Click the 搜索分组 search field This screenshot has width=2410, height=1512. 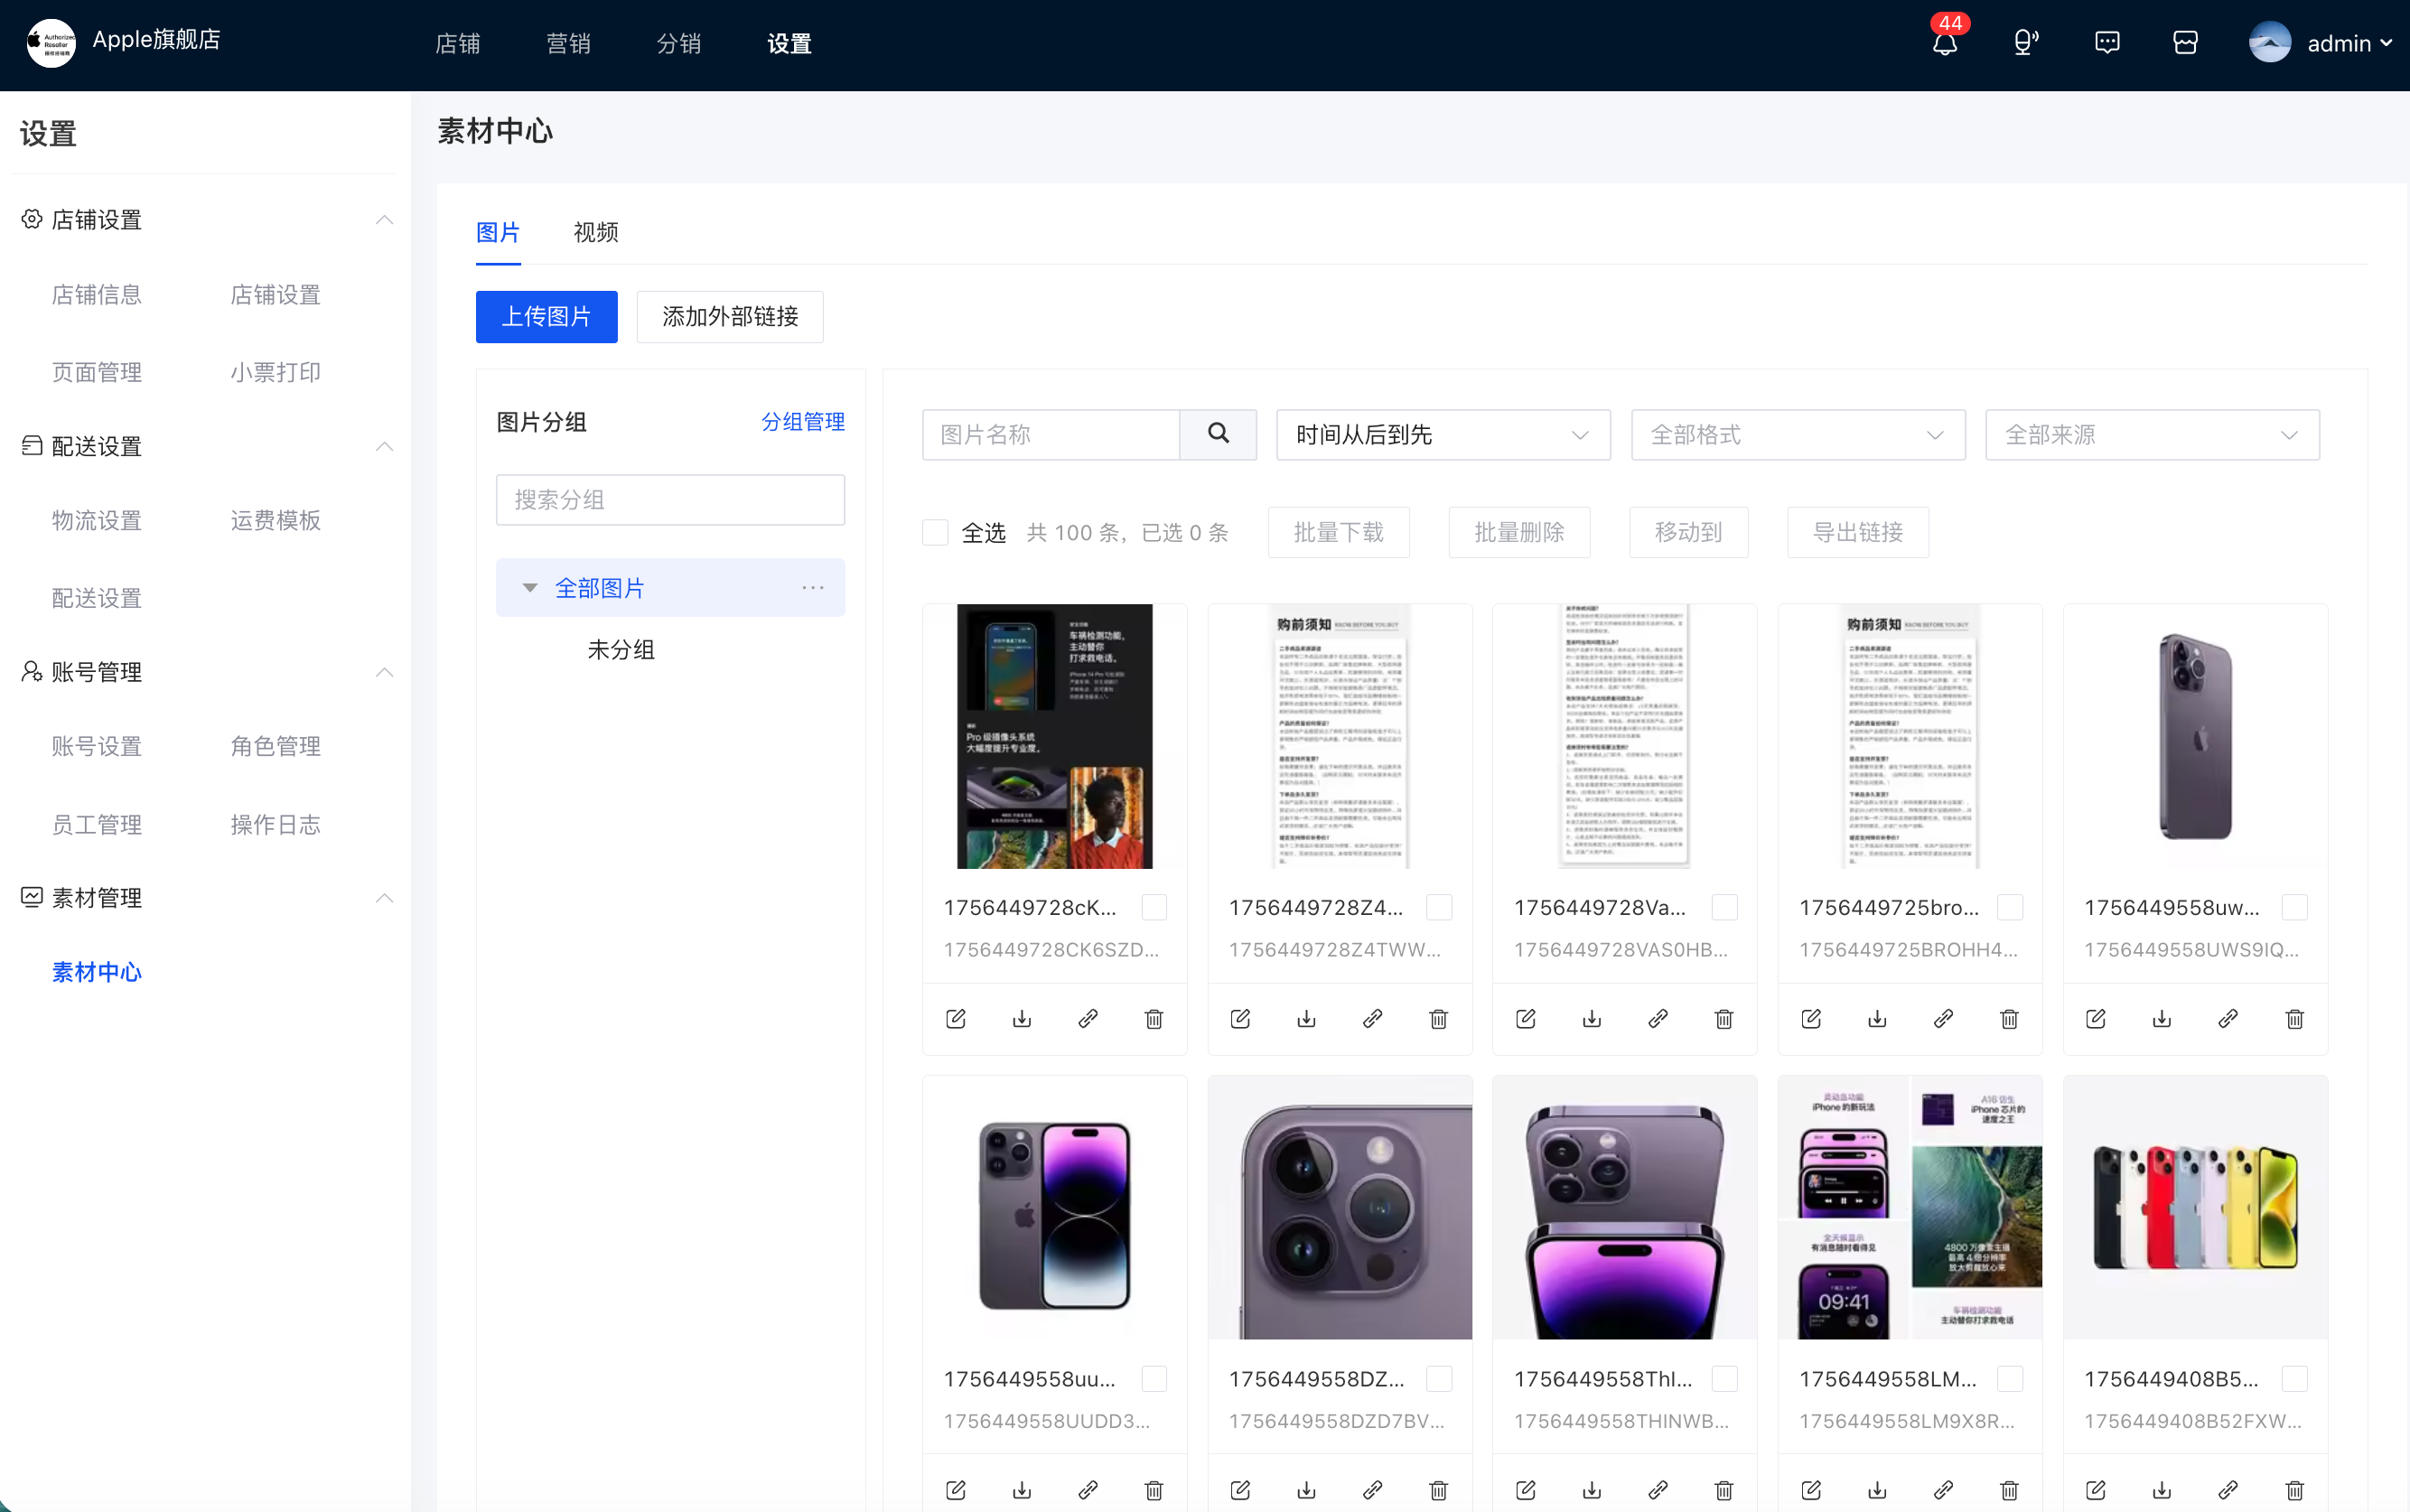click(670, 499)
